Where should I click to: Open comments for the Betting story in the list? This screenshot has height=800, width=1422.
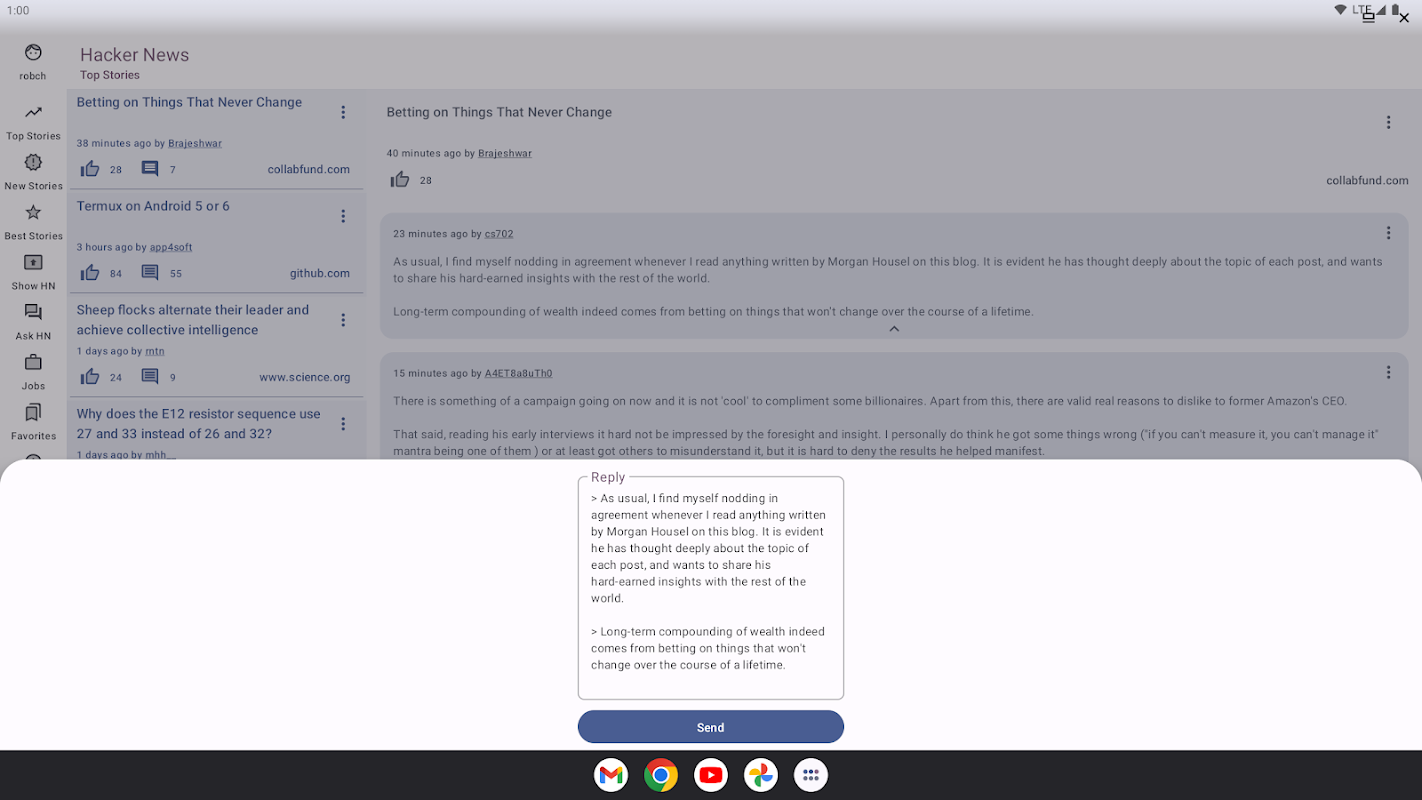150,169
